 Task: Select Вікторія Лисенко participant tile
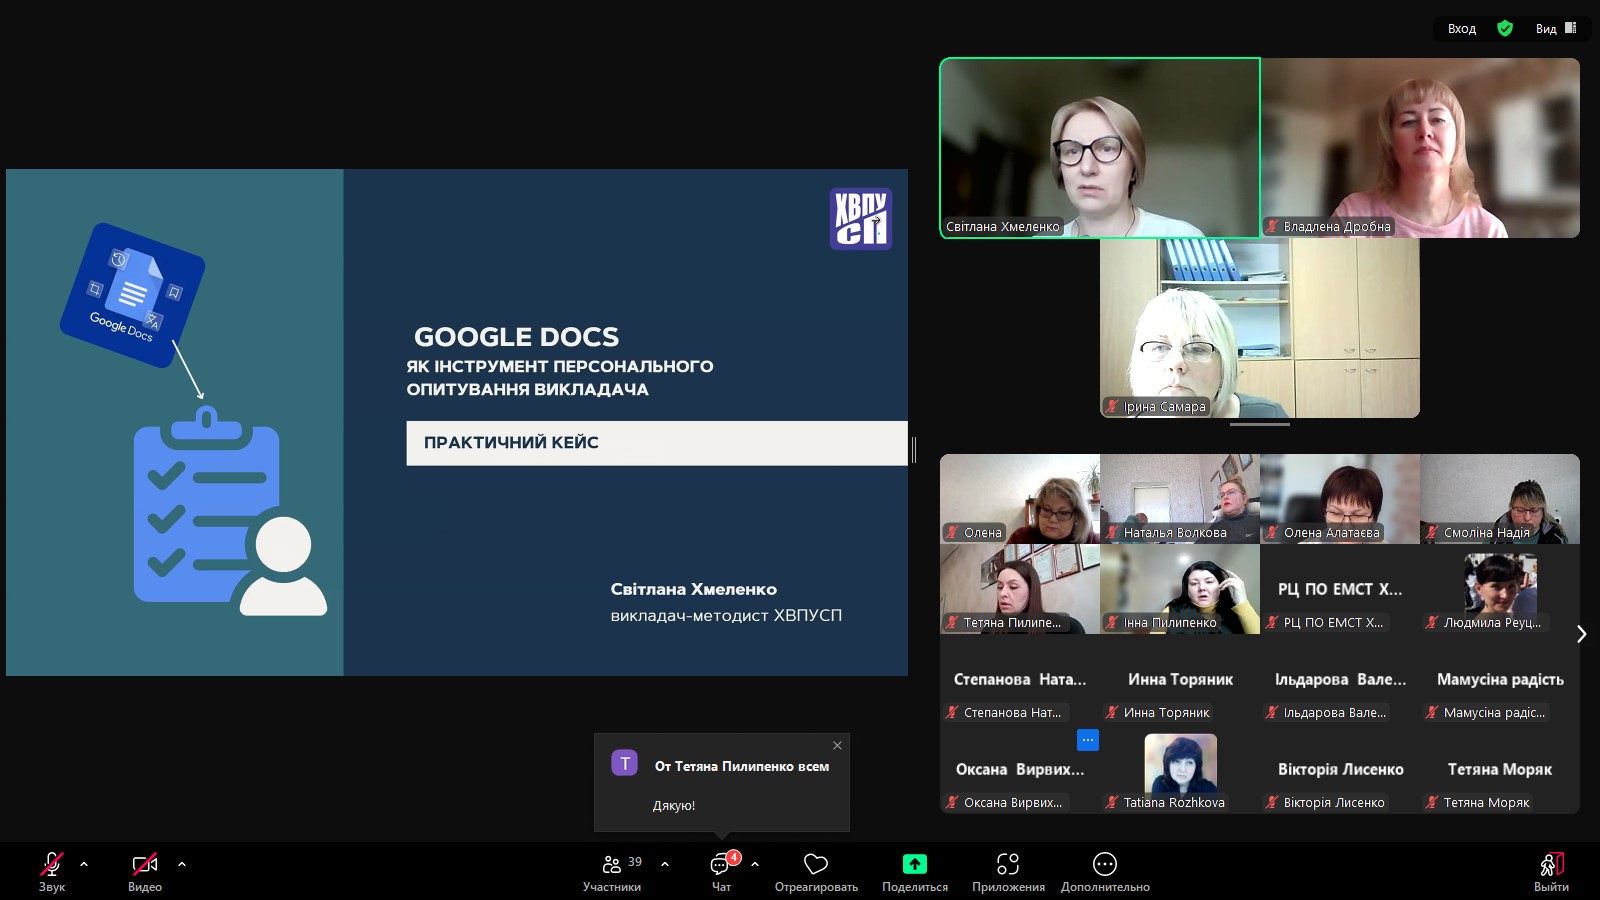tap(1340, 769)
